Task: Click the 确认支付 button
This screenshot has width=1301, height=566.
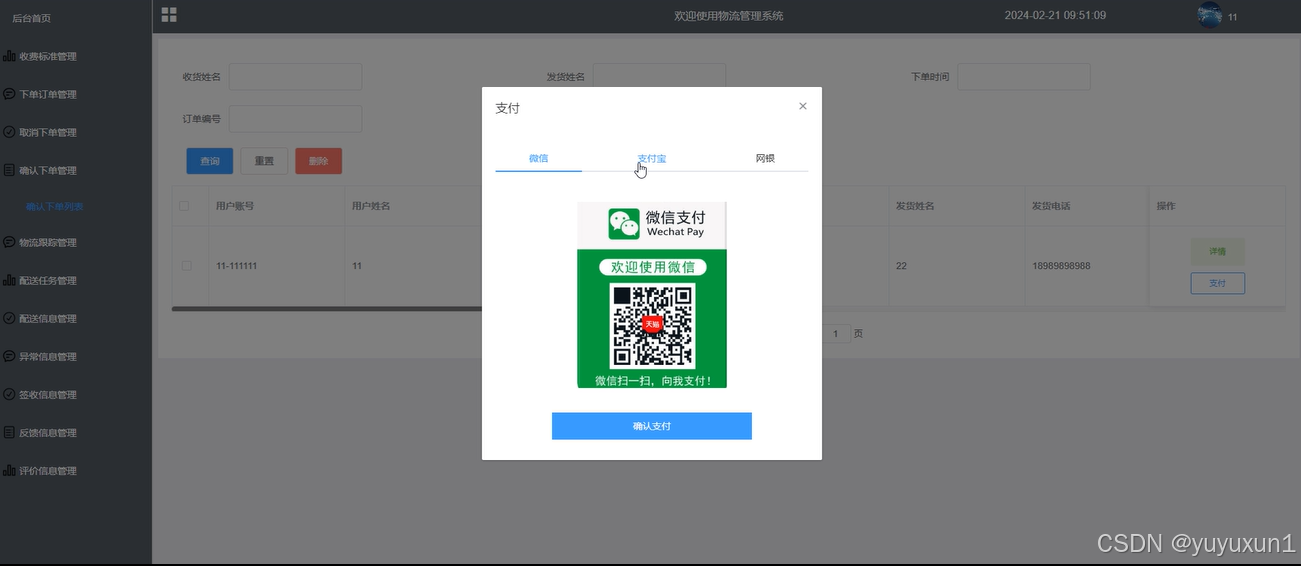Action: pos(652,426)
